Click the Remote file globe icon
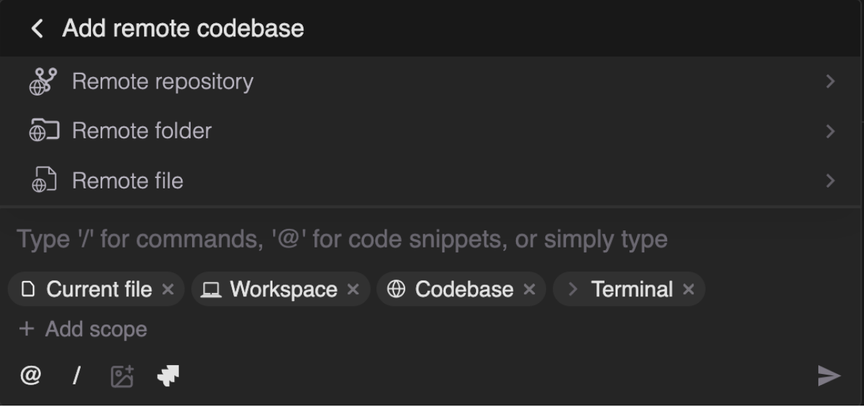 (43, 181)
